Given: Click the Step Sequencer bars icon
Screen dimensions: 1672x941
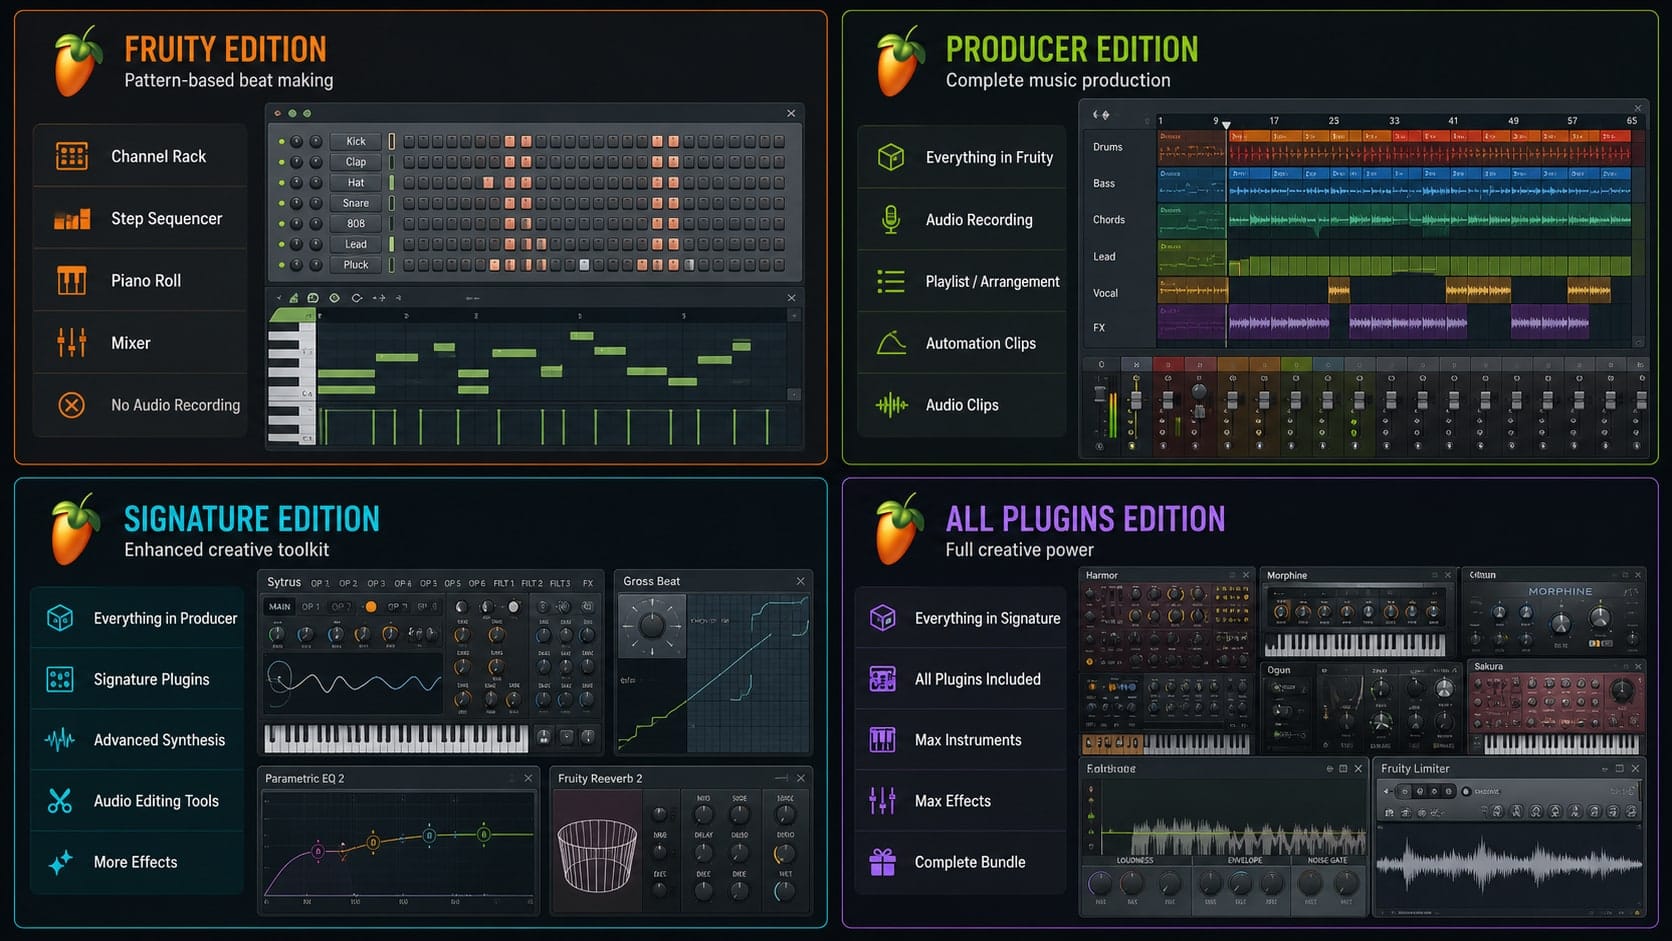Looking at the screenshot, I should click(x=72, y=218).
